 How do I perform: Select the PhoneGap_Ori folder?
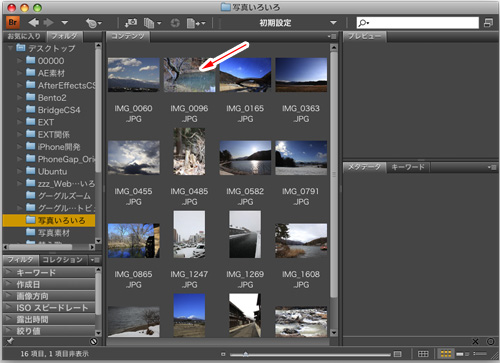tap(60, 159)
